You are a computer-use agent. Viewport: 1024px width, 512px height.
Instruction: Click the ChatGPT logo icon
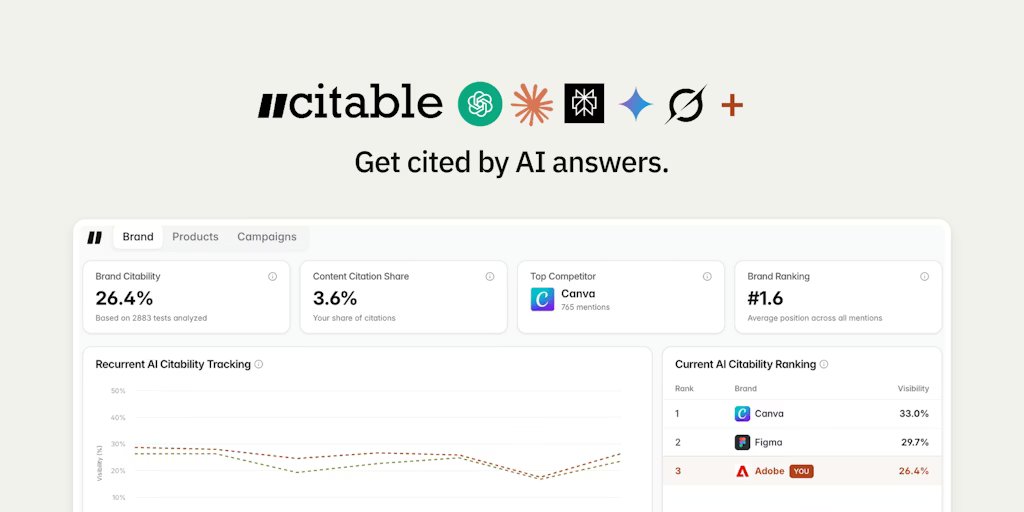point(480,104)
